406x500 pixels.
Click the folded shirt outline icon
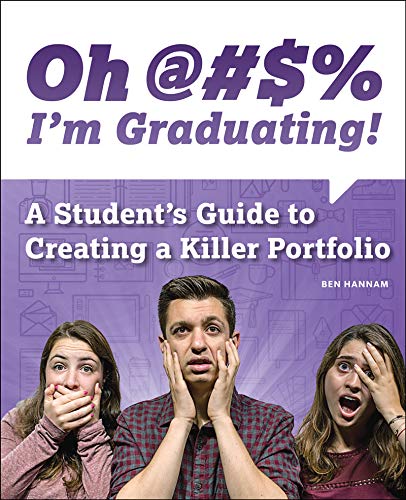click(367, 317)
